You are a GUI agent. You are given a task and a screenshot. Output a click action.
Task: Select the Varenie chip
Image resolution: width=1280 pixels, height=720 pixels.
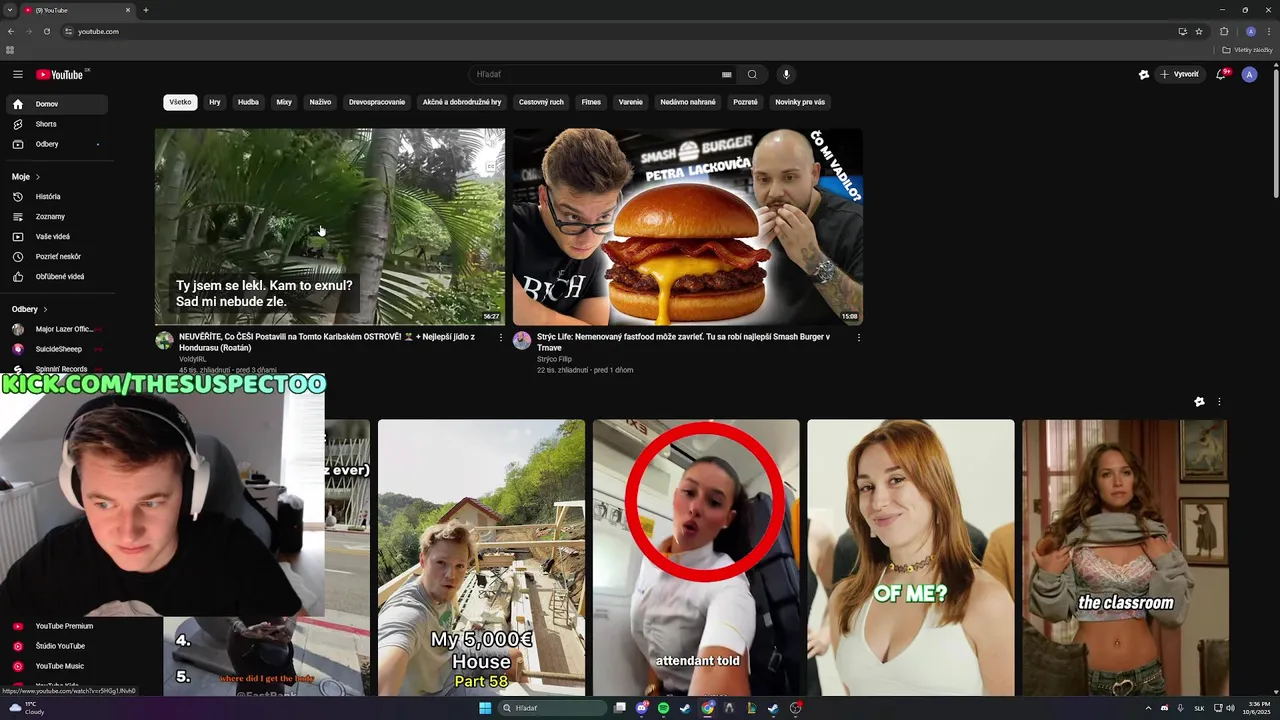point(630,102)
